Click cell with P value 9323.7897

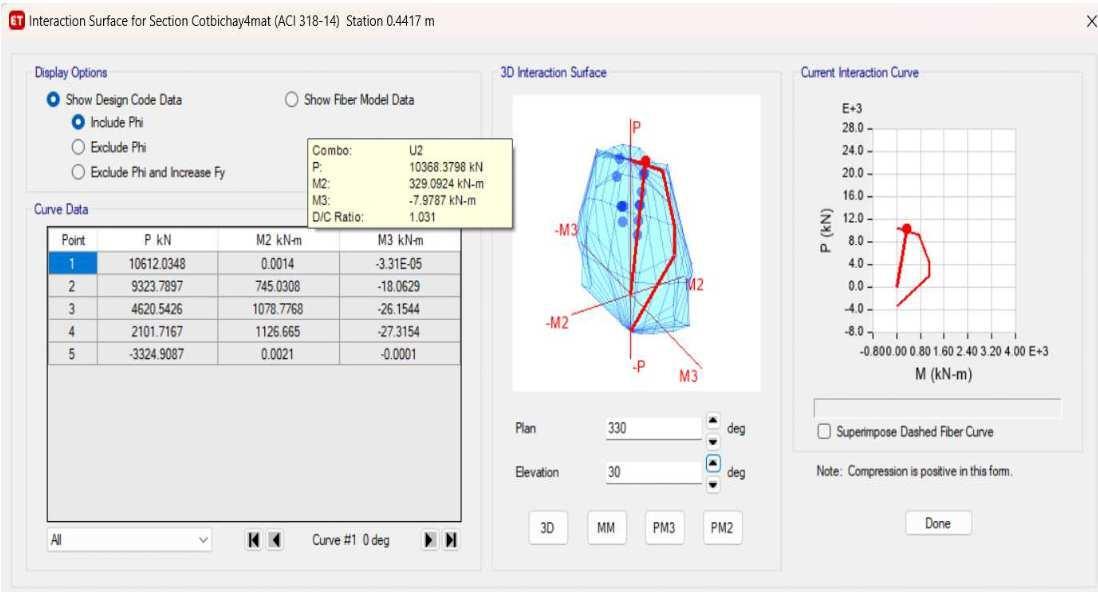158,286
